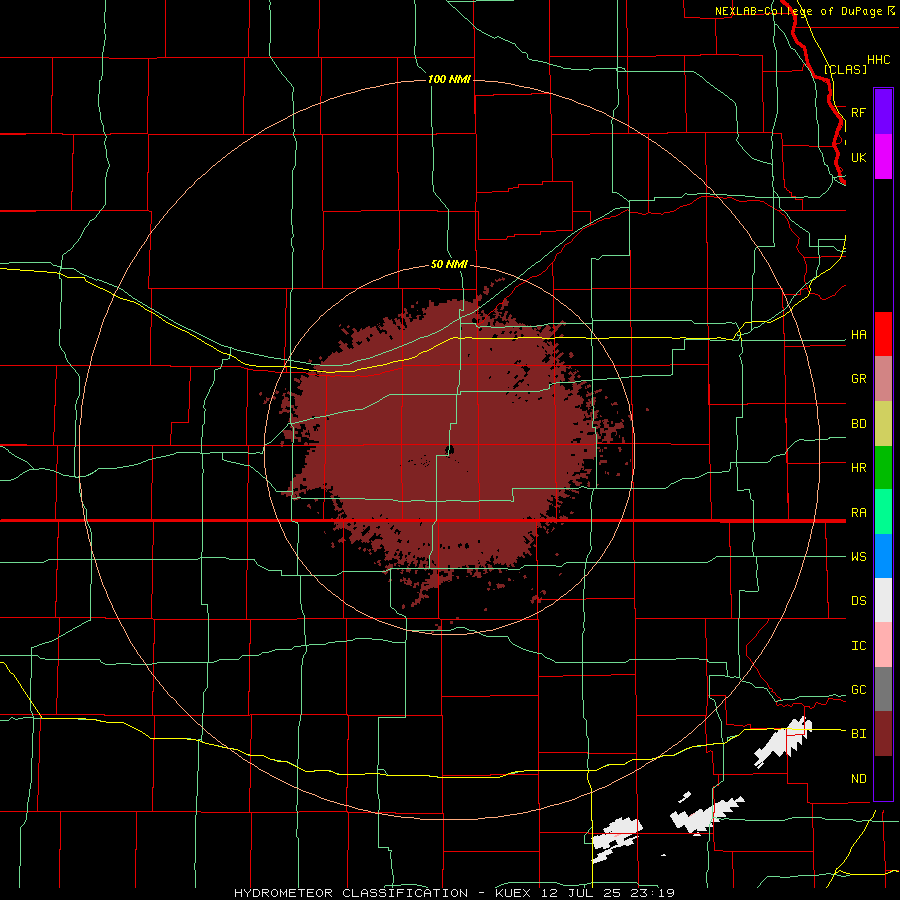Click the BI legend label
The width and height of the screenshot is (900, 900).
[x=858, y=734]
